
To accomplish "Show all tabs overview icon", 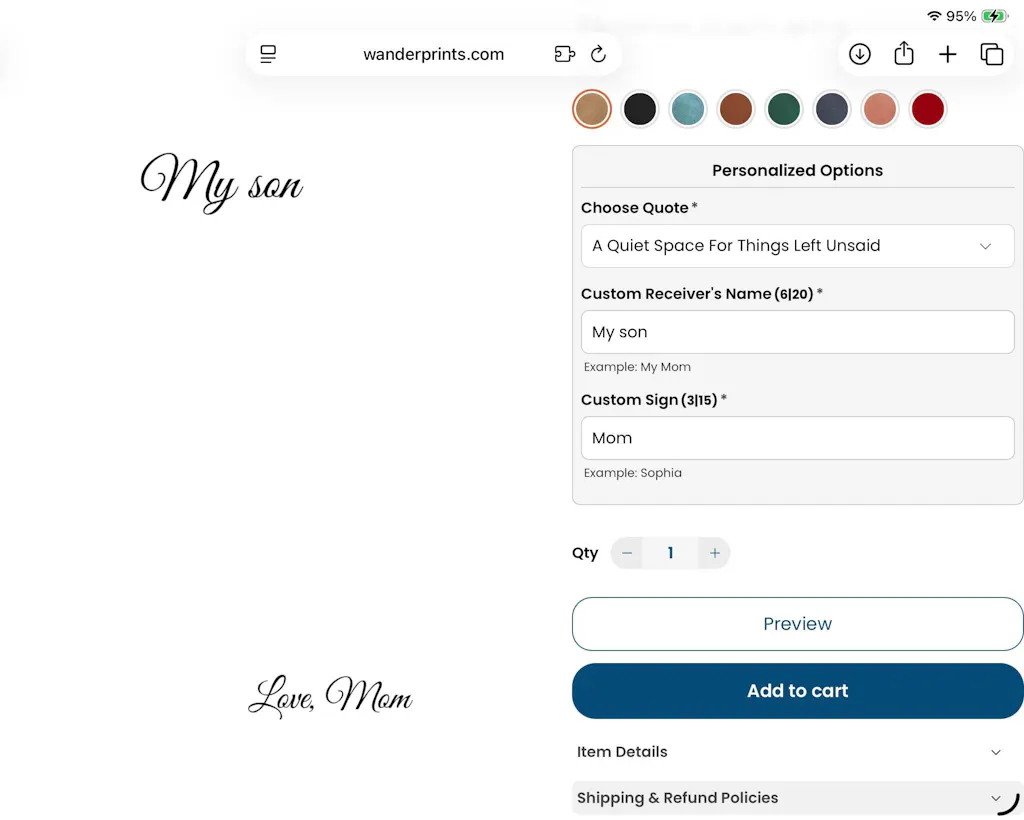I will pyautogui.click(x=991, y=55).
